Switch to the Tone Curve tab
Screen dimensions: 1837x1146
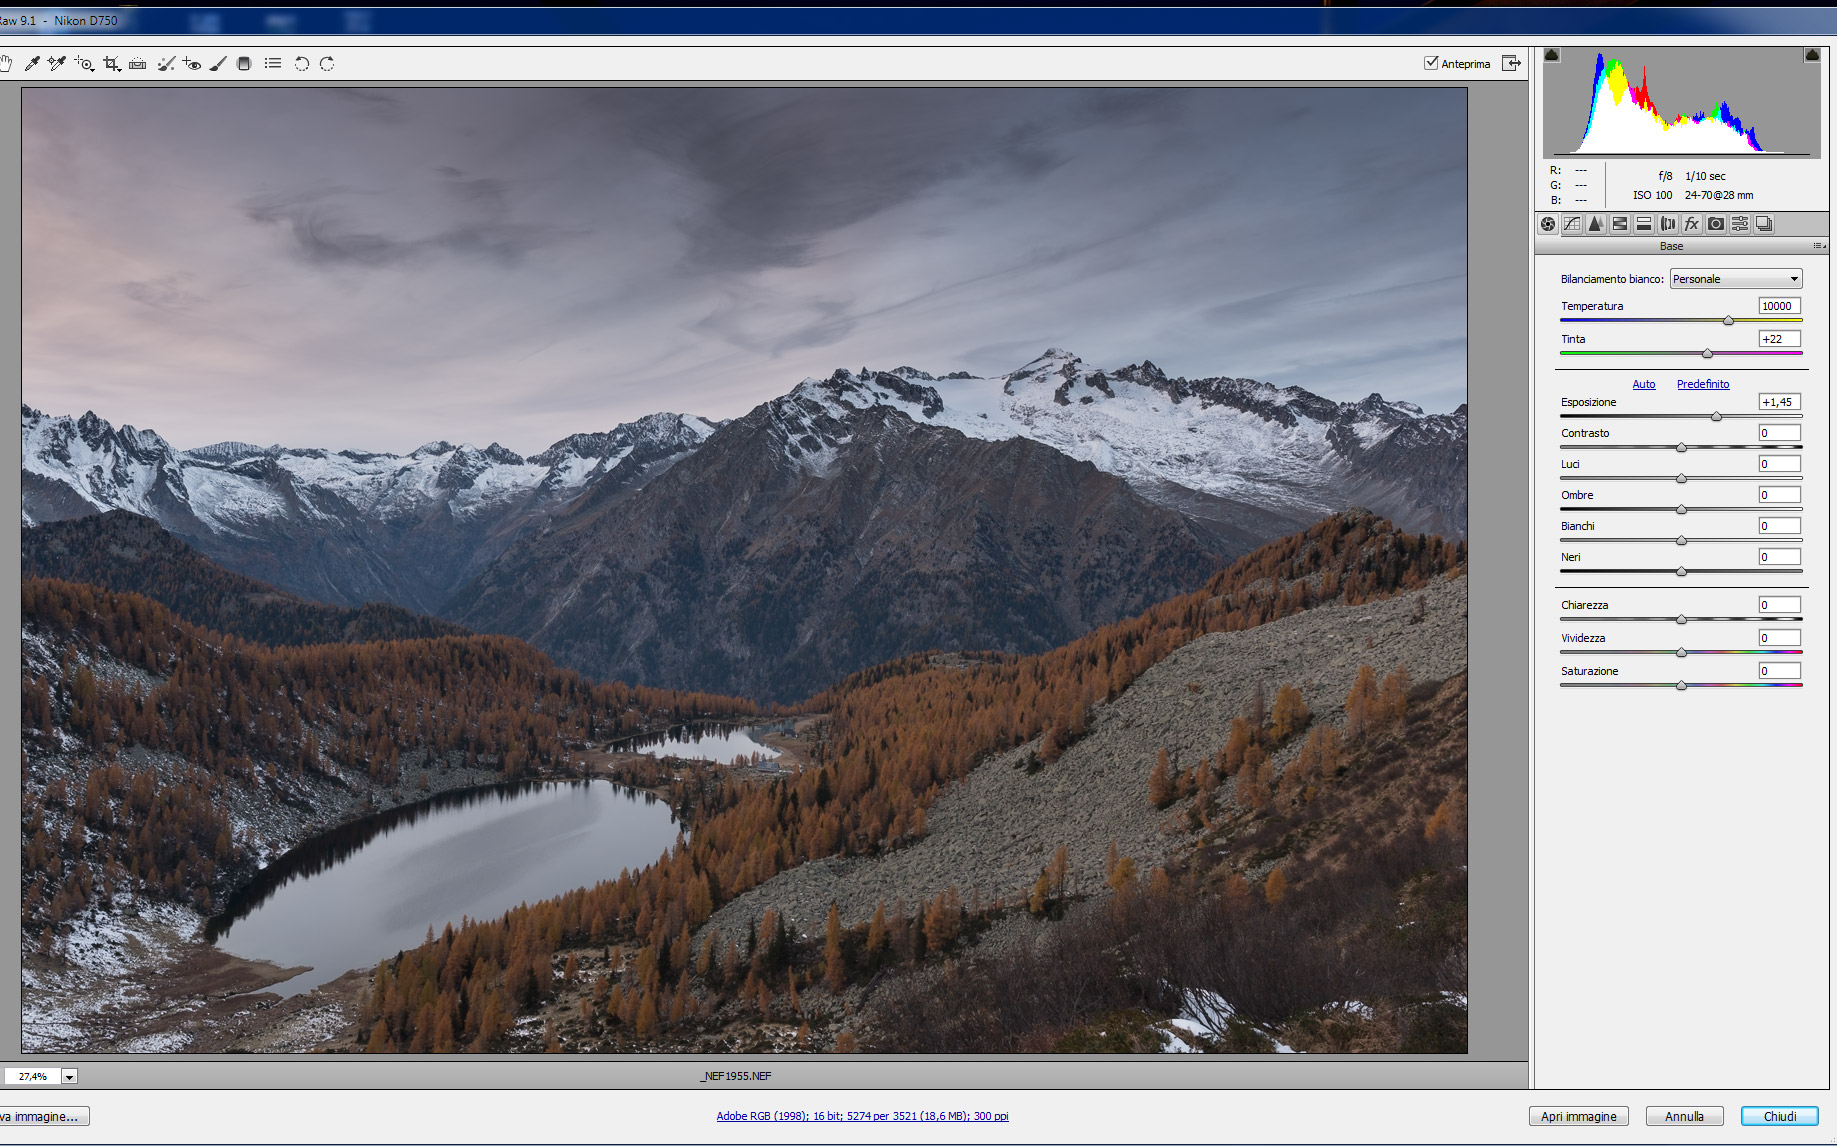click(x=1572, y=224)
